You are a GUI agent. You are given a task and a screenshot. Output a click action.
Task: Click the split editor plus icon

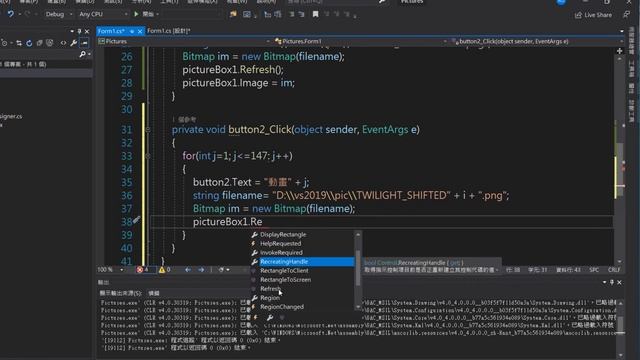619,51
